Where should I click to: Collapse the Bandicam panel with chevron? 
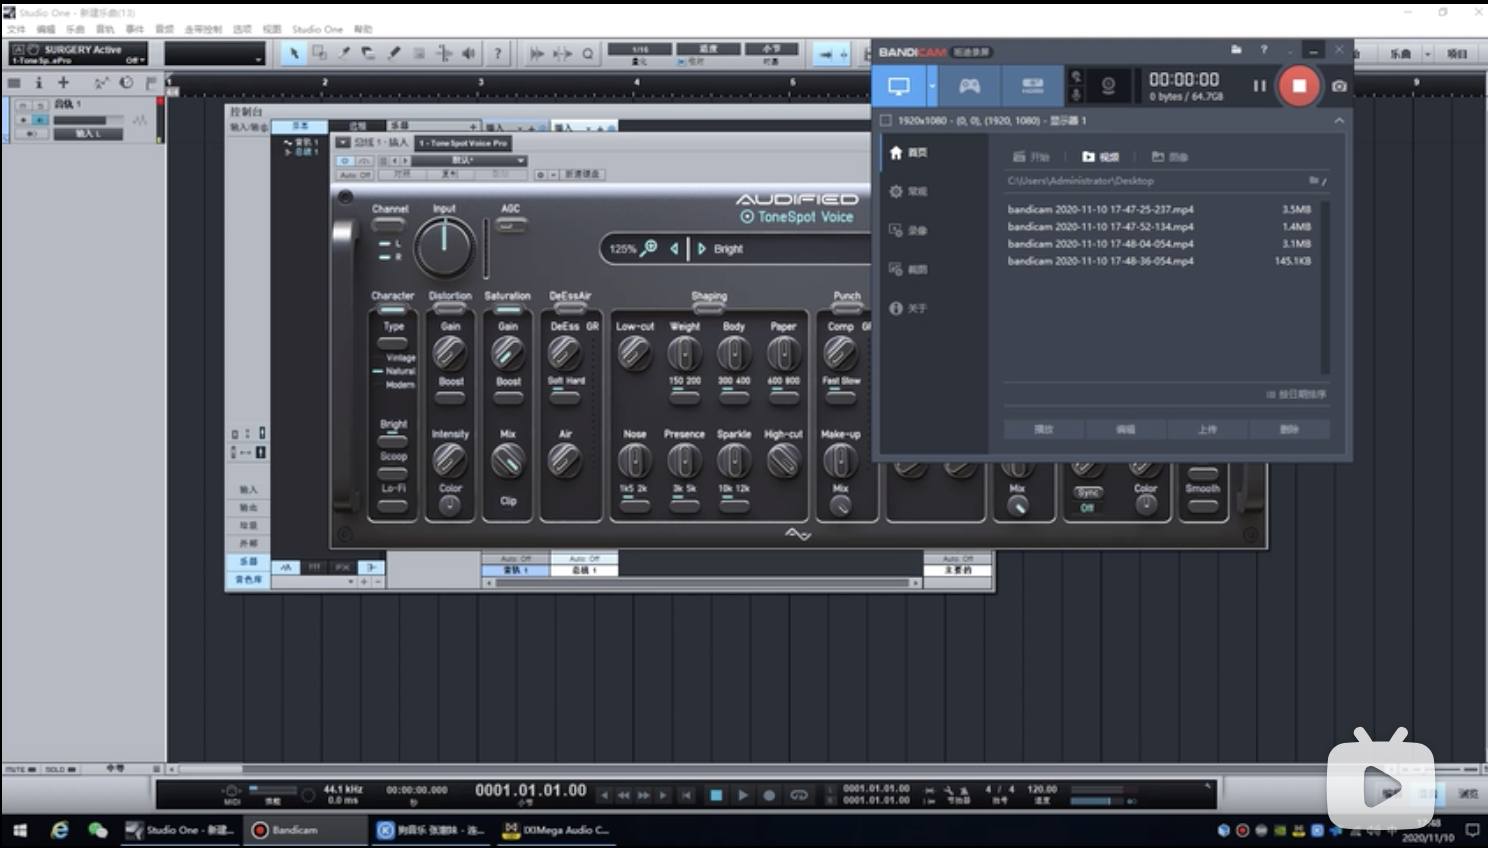(1339, 121)
